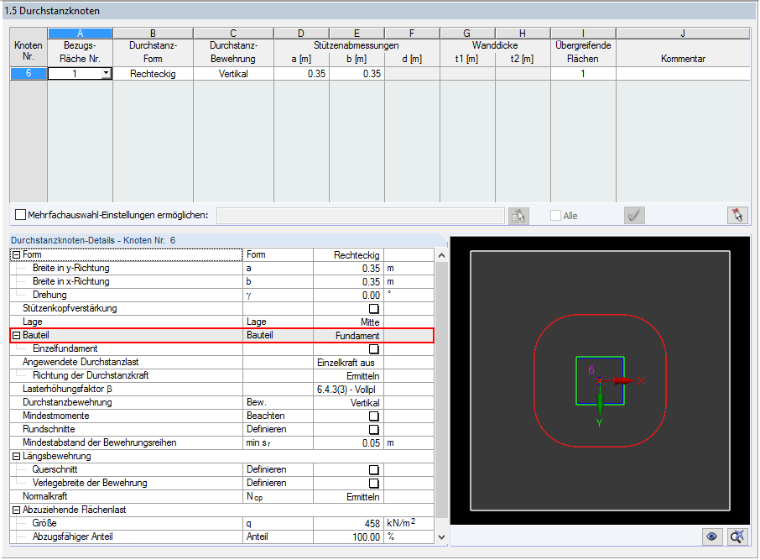Viewport: 760px width, 560px height.
Task: Collapse the Längsbewehrung group
Action: (16, 456)
